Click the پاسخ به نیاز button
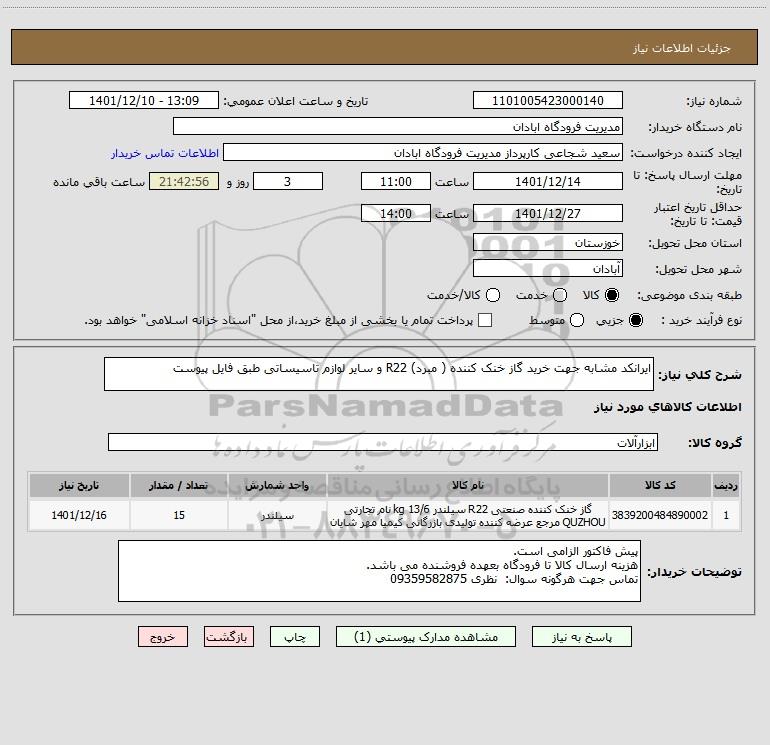This screenshot has width=770, height=745. coord(581,637)
